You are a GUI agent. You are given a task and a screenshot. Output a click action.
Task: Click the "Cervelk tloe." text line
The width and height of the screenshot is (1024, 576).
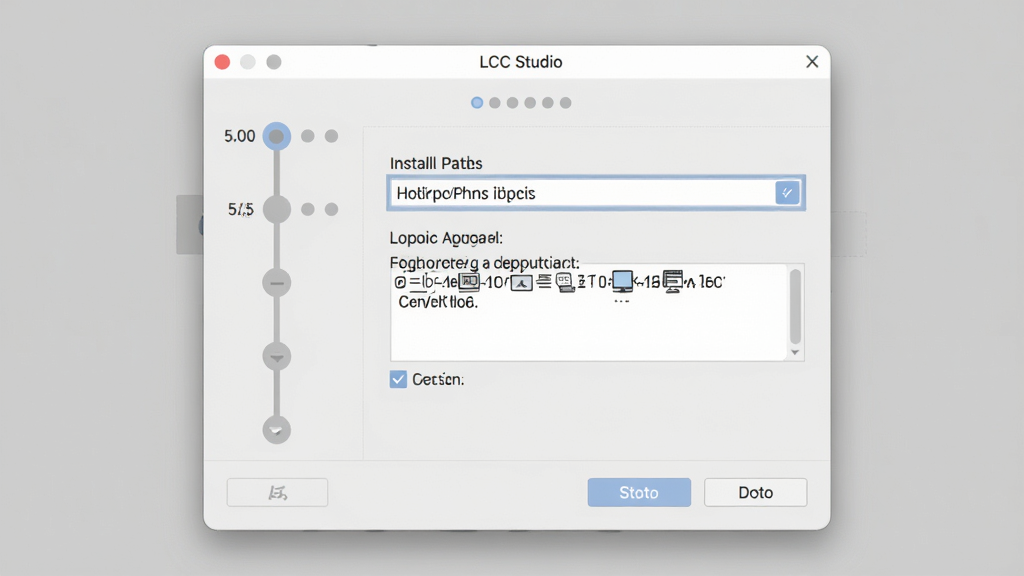pos(438,302)
